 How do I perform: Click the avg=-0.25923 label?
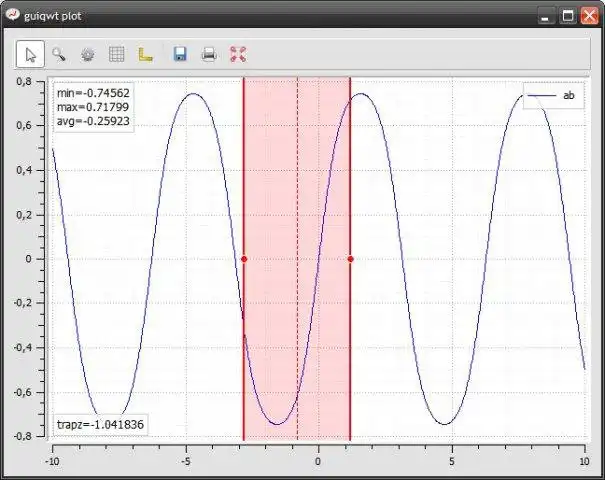click(93, 121)
